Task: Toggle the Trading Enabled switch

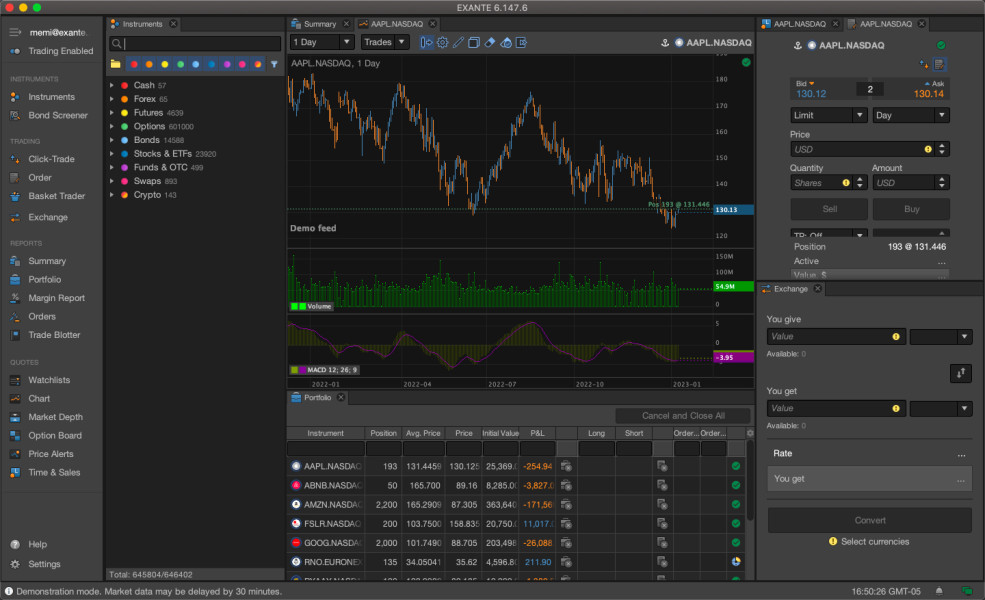Action: tap(16, 51)
